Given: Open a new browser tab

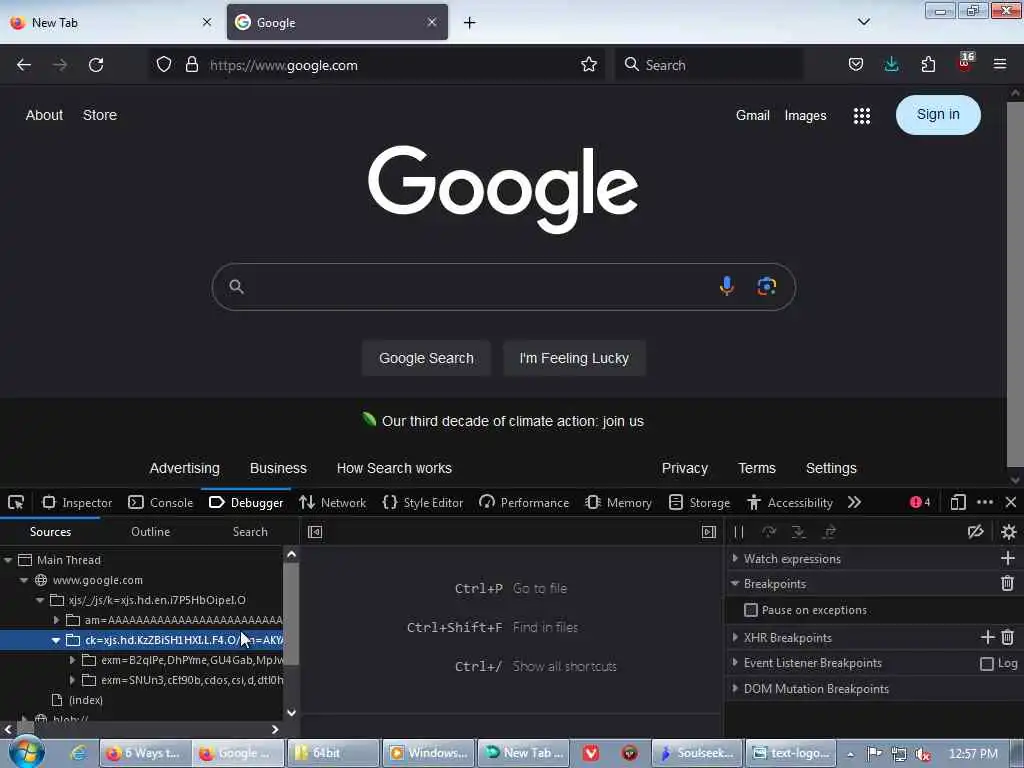Looking at the screenshot, I should (470, 22).
